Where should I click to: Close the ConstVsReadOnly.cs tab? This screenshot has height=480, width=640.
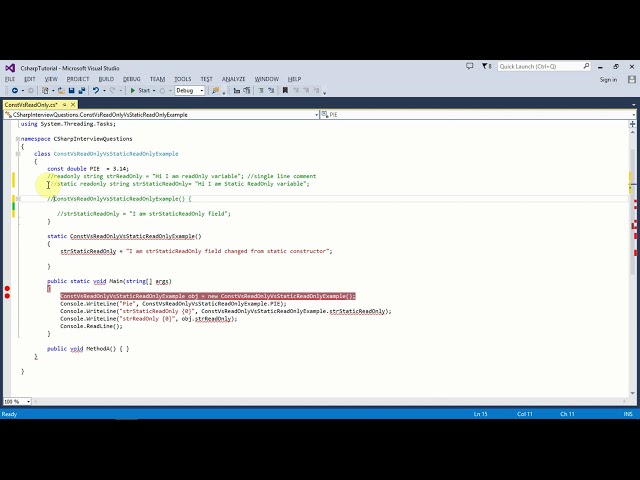click(x=73, y=105)
